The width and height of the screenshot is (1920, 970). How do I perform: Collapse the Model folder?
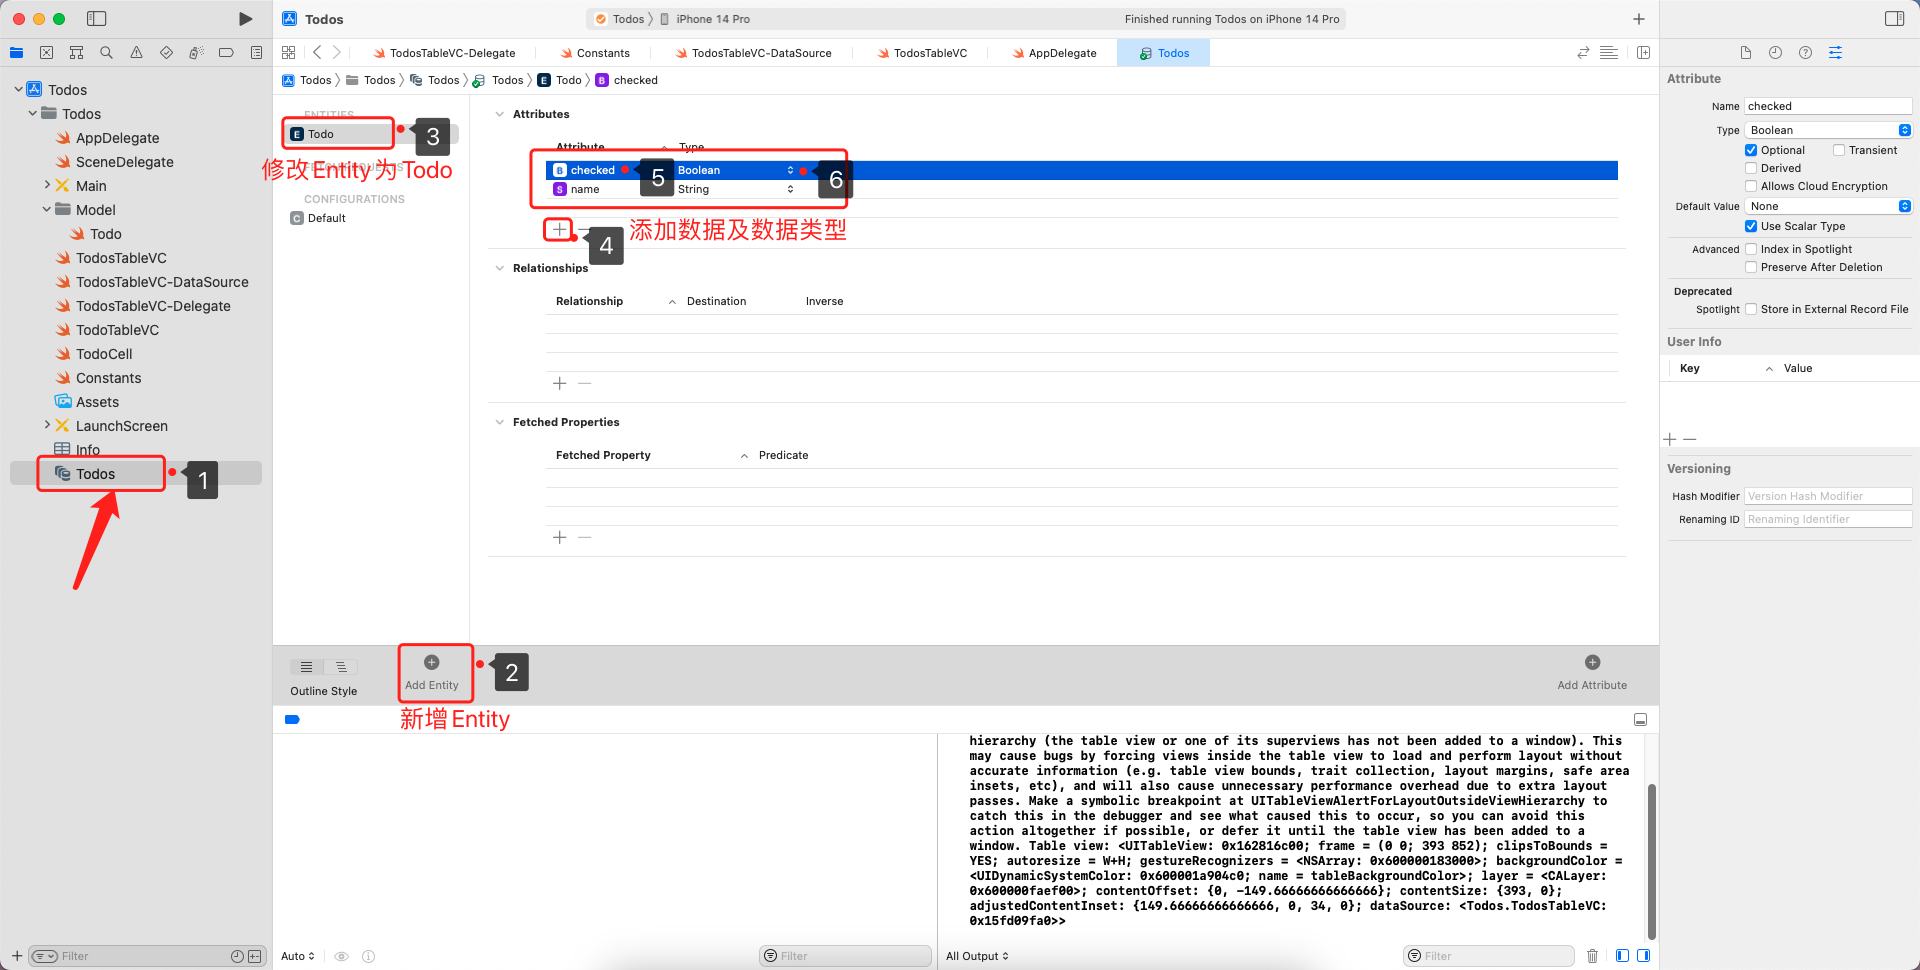47,209
